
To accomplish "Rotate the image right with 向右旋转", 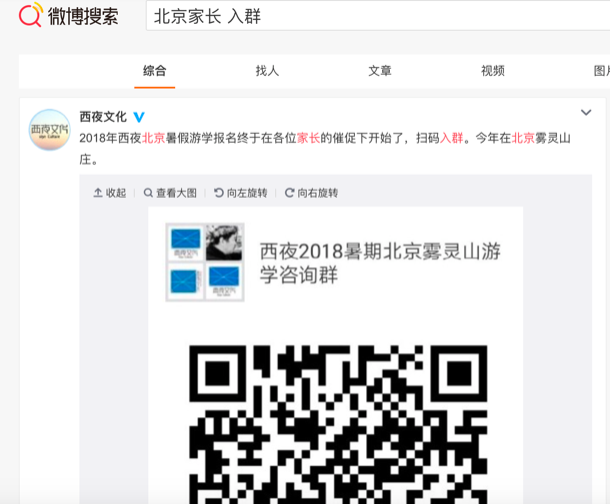I will click(x=312, y=193).
